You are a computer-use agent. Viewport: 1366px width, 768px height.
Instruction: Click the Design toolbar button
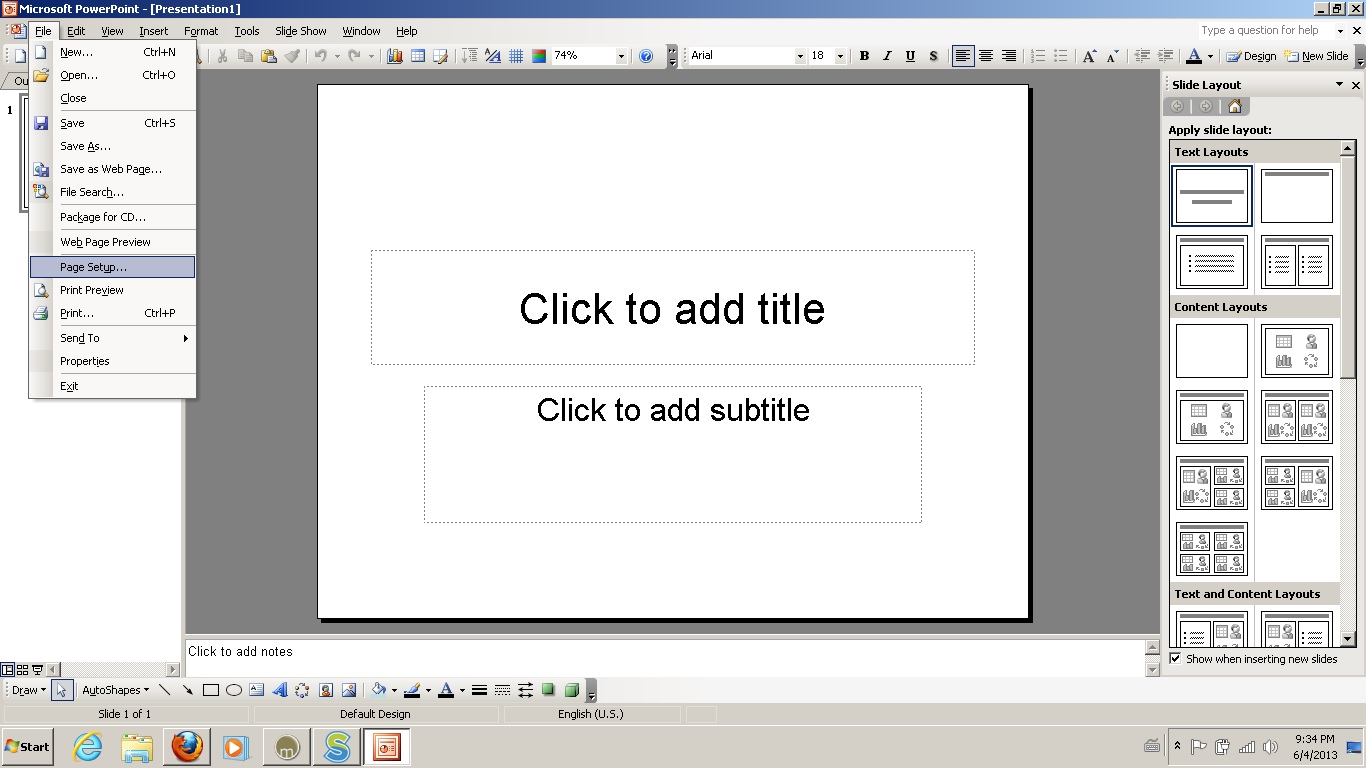click(1251, 56)
